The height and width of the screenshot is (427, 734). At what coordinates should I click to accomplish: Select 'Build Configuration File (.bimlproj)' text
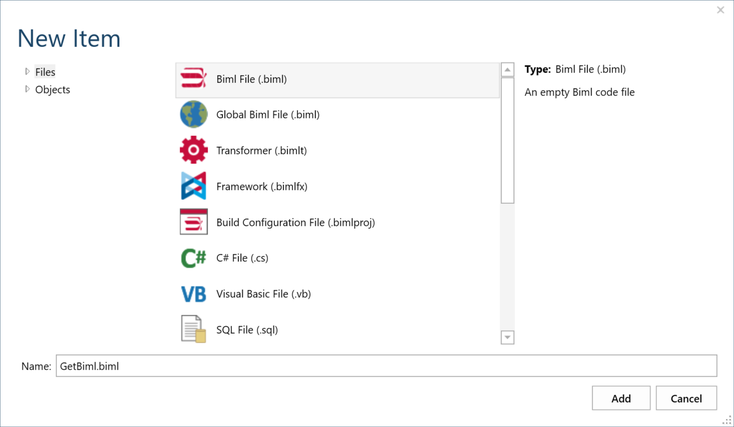pyautogui.click(x=295, y=223)
